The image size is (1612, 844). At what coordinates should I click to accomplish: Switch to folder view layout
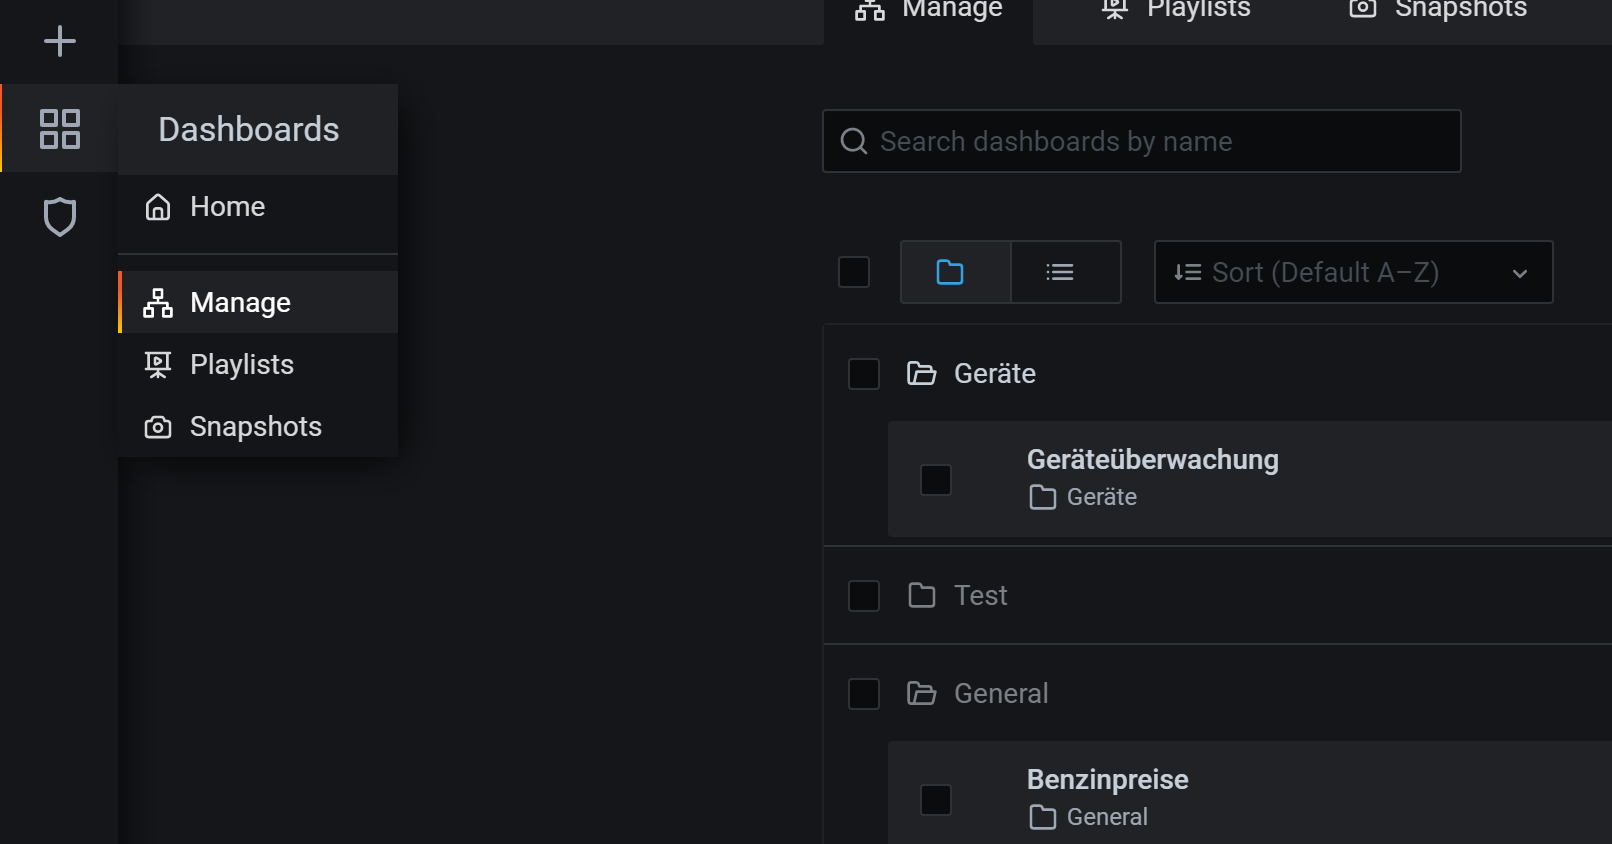click(955, 272)
